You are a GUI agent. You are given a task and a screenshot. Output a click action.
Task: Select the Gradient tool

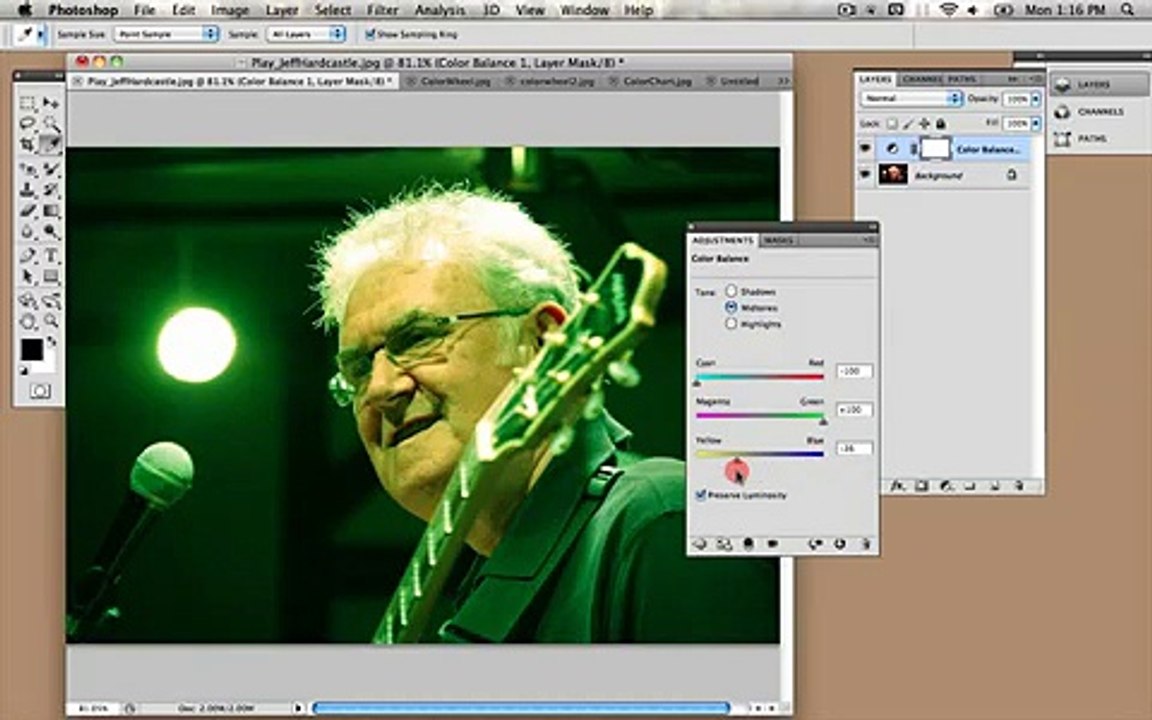[50, 212]
